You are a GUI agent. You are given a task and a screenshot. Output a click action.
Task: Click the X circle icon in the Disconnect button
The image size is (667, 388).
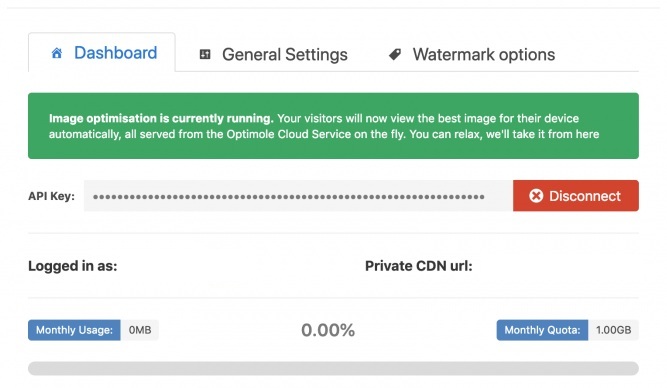[x=536, y=196]
